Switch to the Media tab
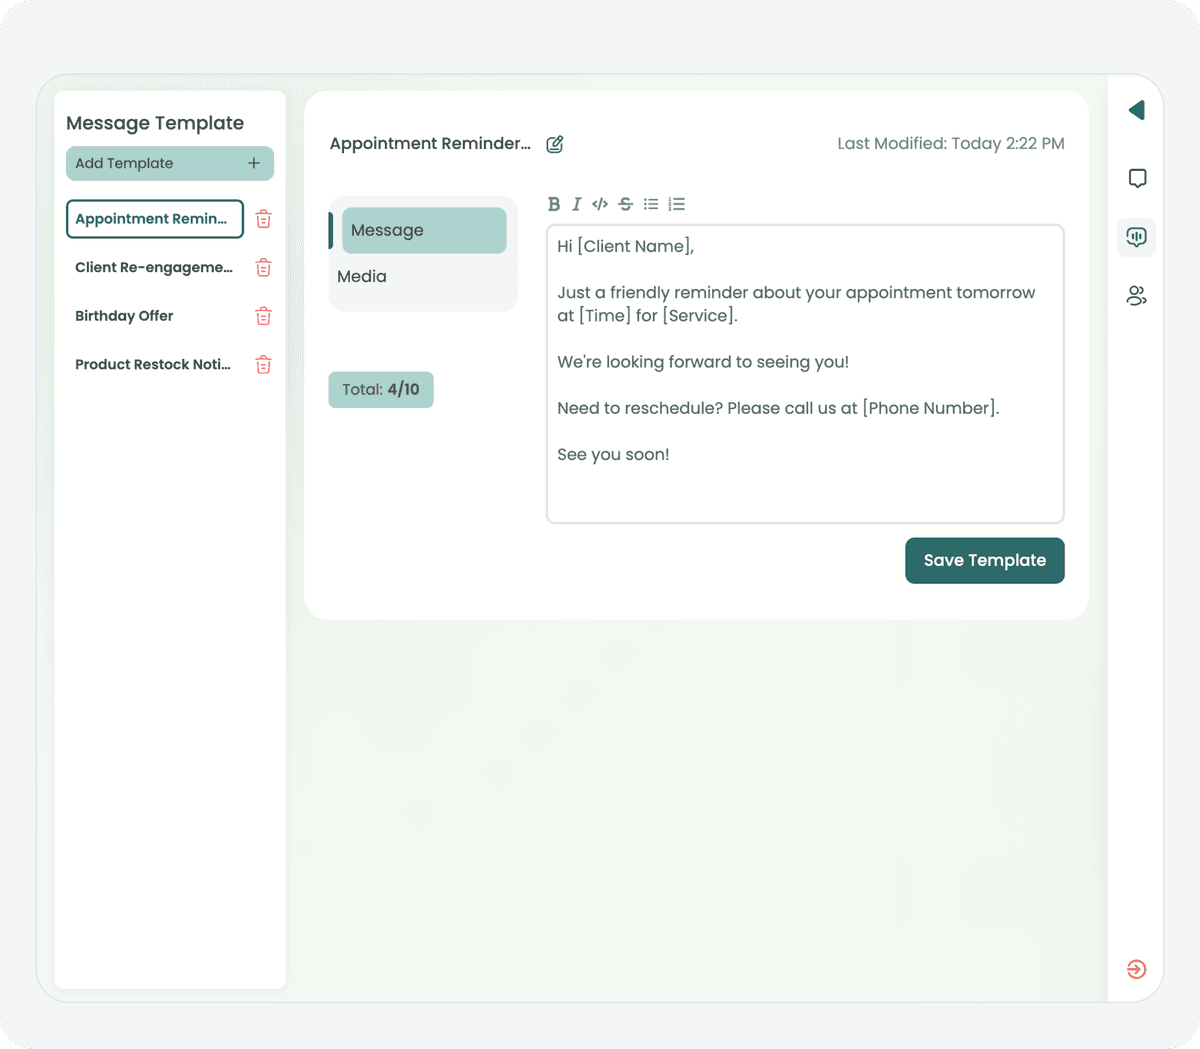Image resolution: width=1200 pixels, height=1049 pixels. click(x=362, y=276)
